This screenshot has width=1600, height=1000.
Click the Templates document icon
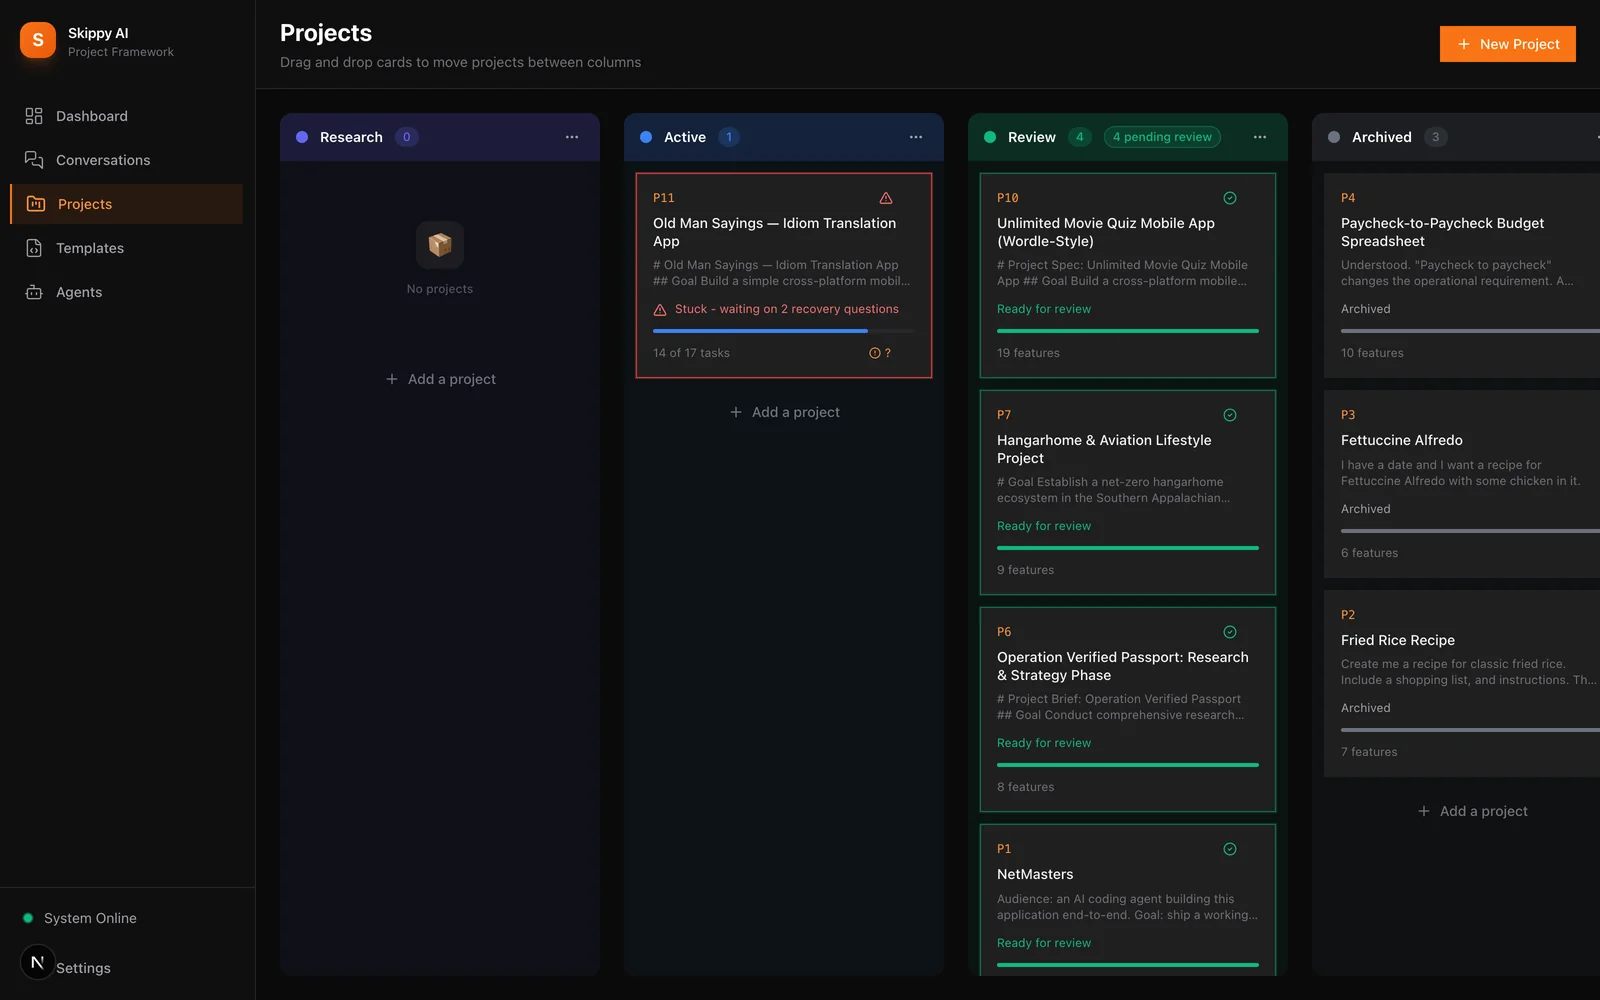[x=34, y=248]
